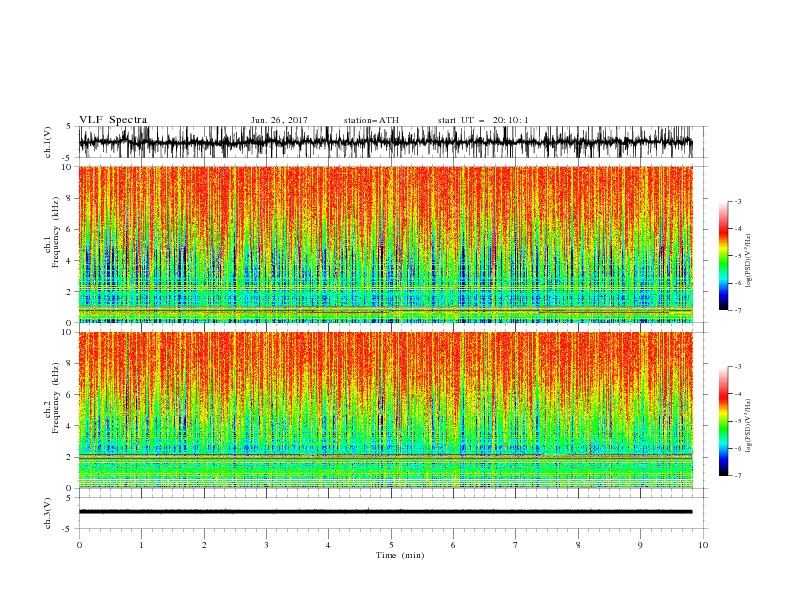This screenshot has height=612, width=792.
Task: Click time axis tick label "4"
Action: point(328,545)
